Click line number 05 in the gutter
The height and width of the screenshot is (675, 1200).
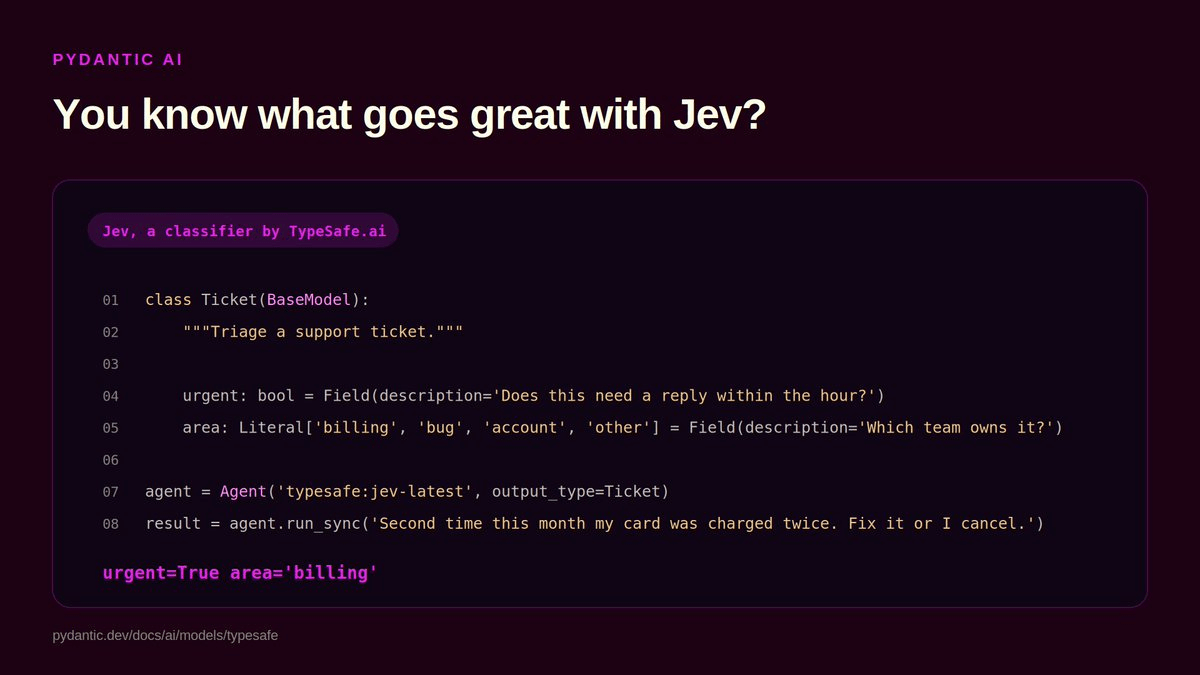coord(110,428)
